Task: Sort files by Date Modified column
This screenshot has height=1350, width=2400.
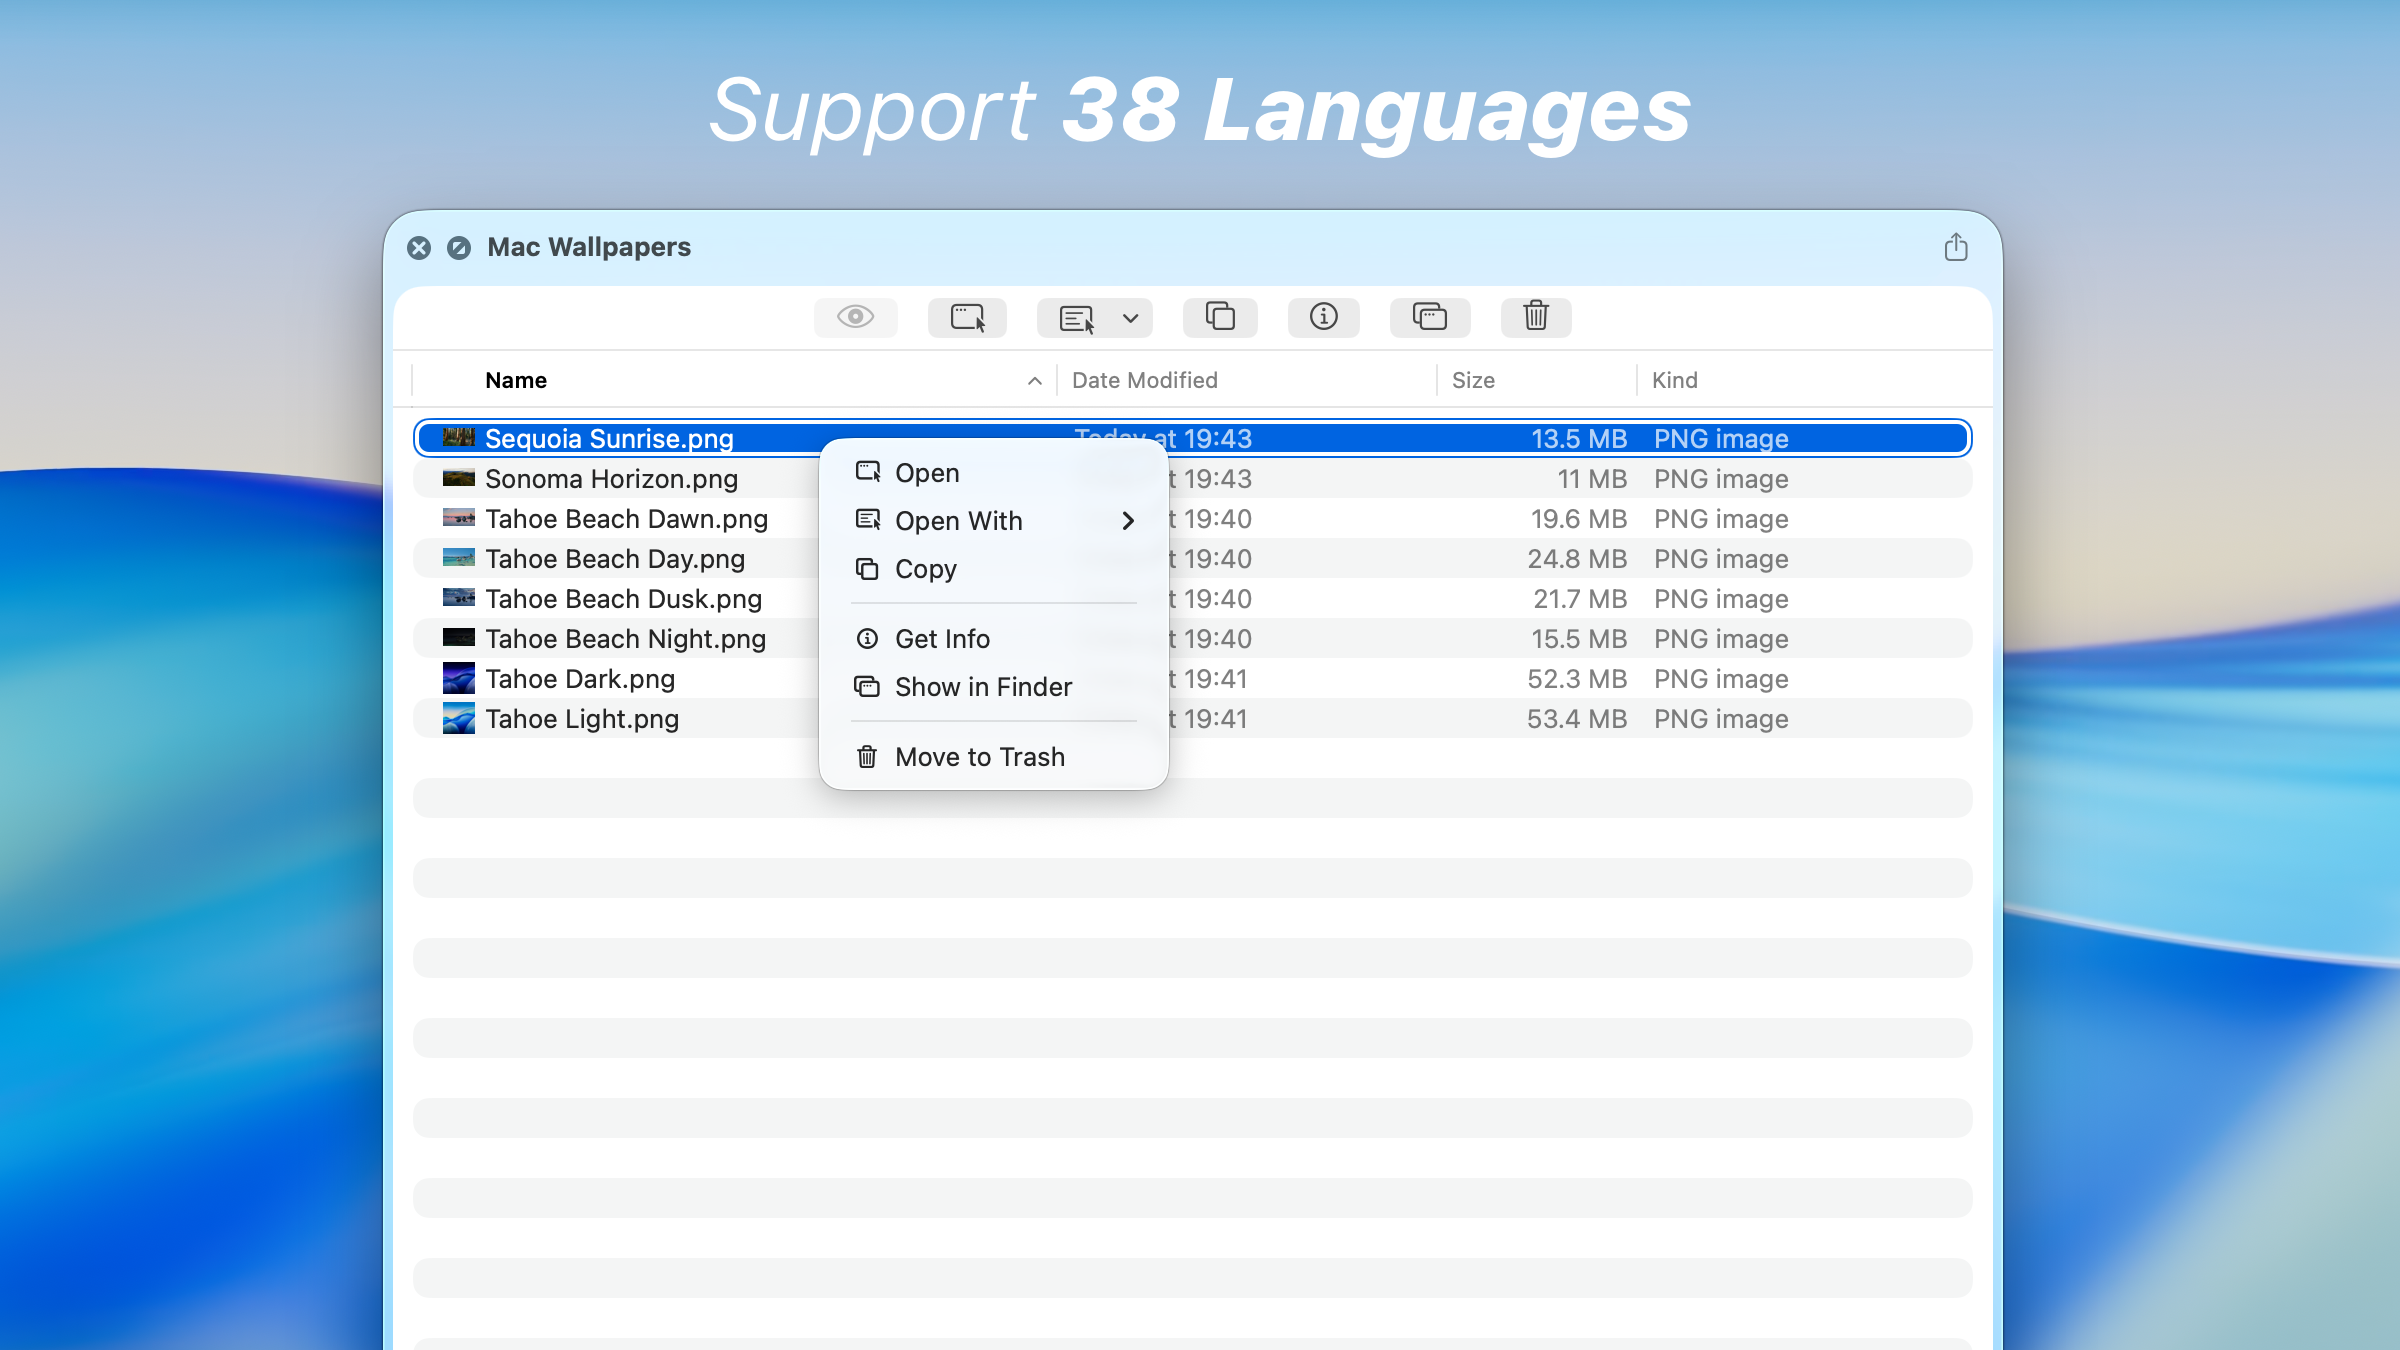Action: pyautogui.click(x=1143, y=380)
